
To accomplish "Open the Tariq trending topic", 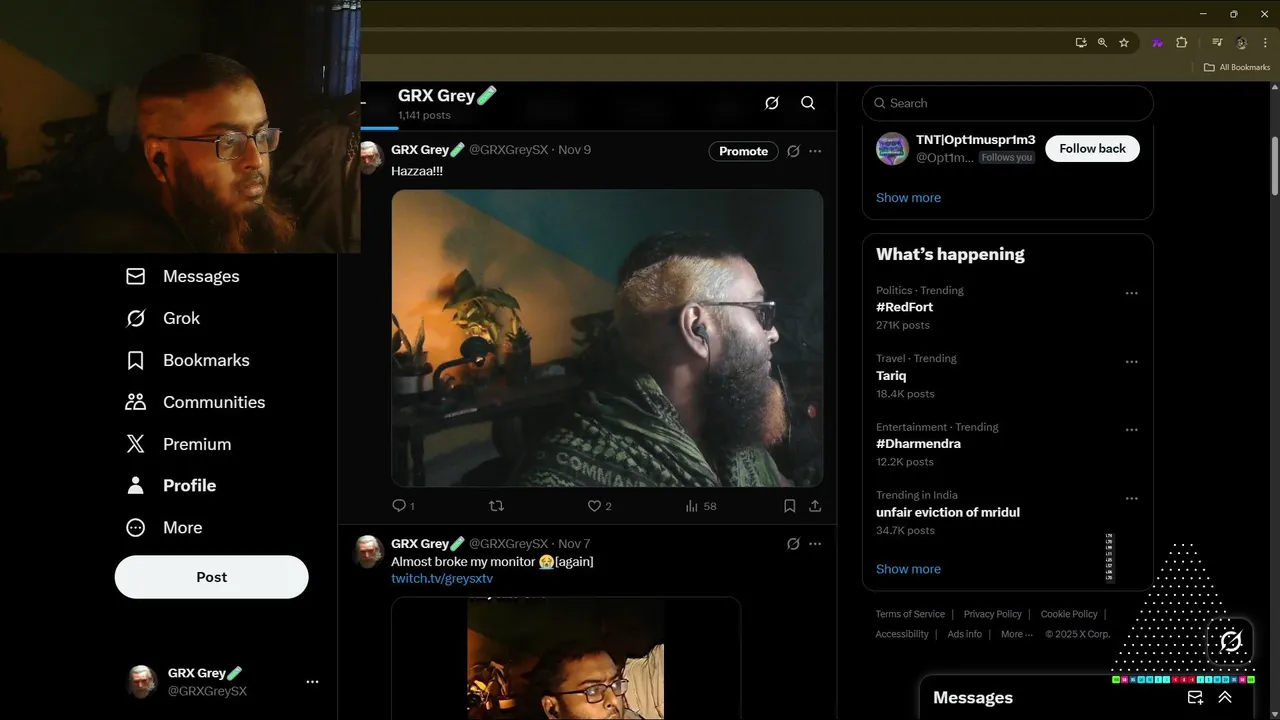I will (891, 376).
